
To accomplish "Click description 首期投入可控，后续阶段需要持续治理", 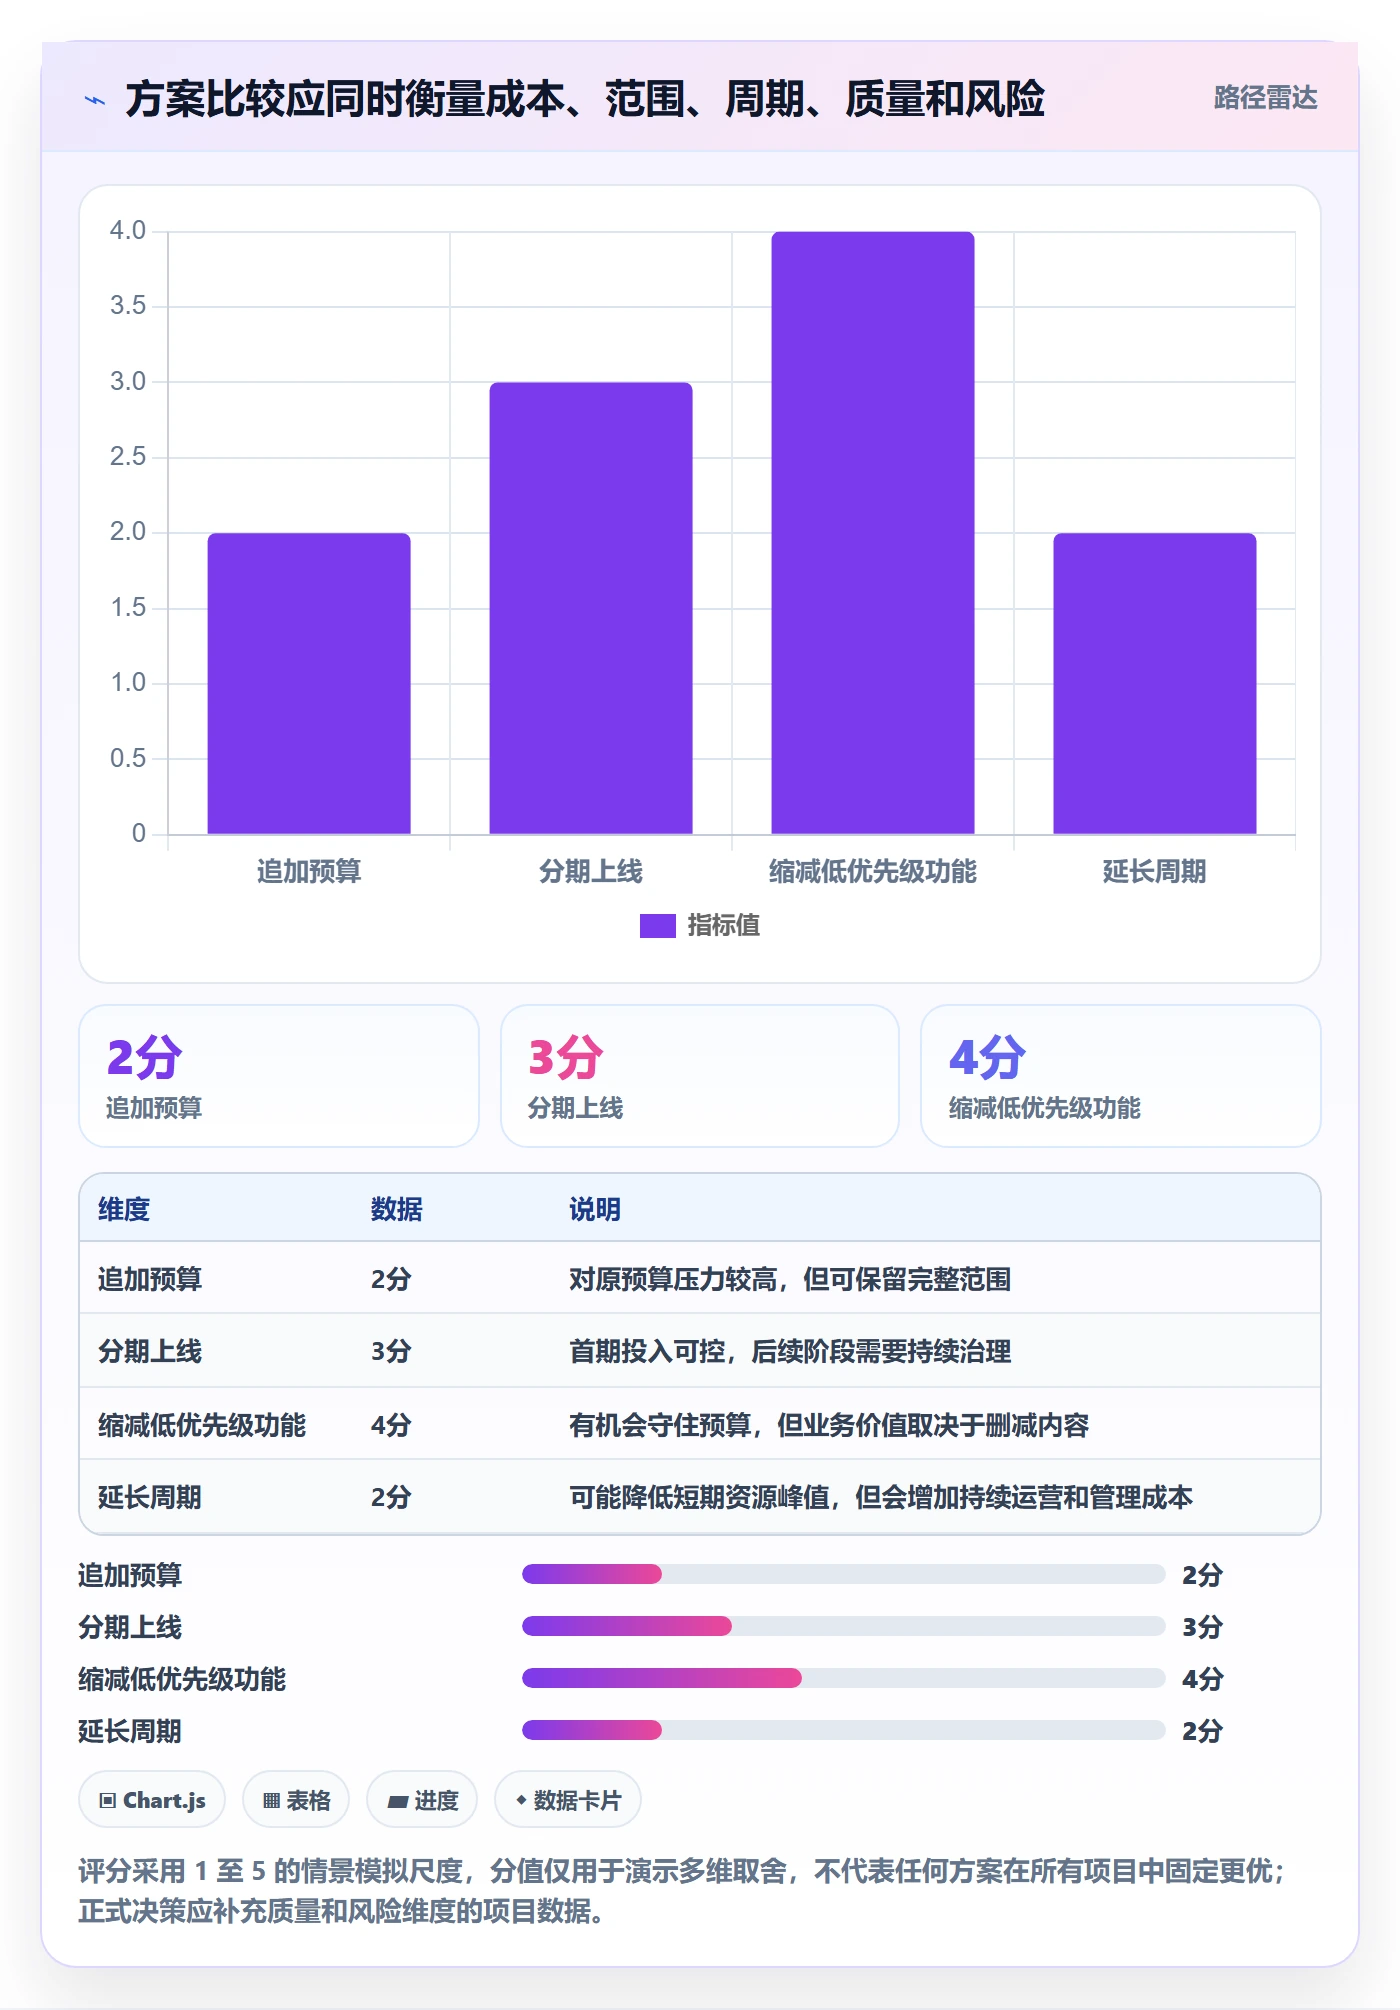I will pyautogui.click(x=790, y=1351).
